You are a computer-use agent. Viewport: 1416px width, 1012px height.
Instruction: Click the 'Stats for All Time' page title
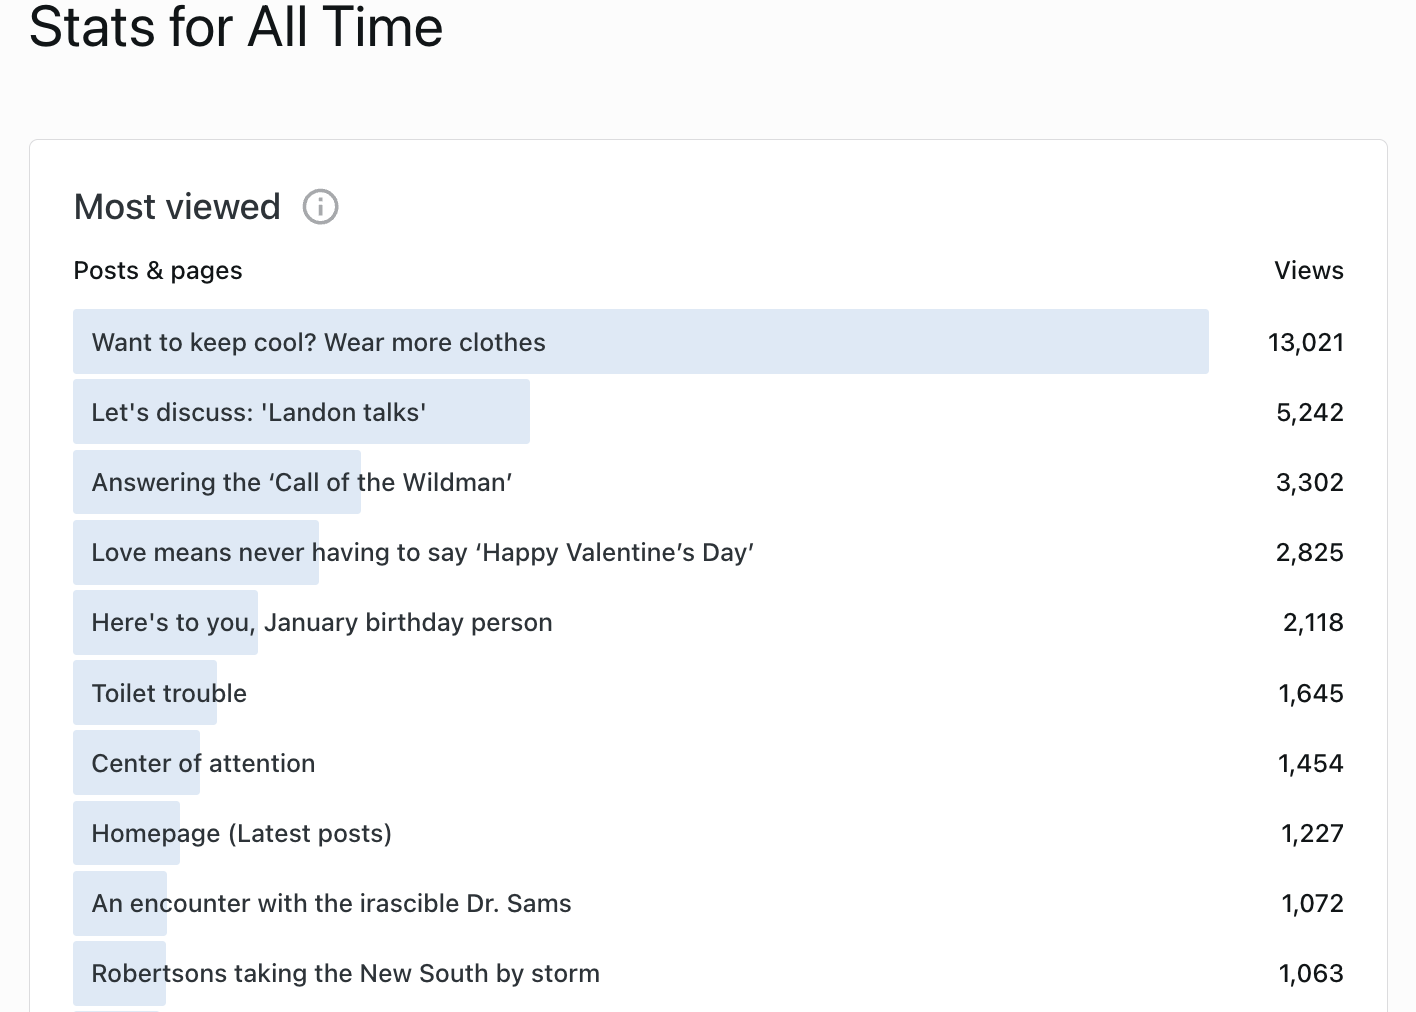[x=236, y=27]
